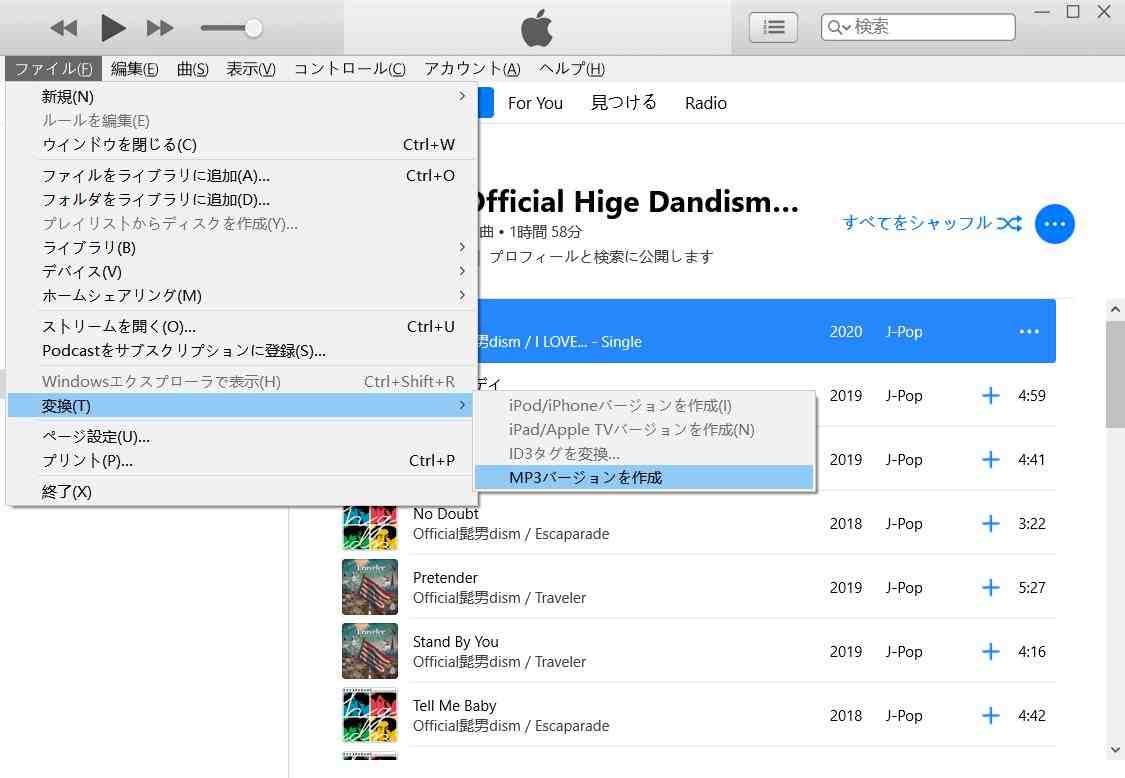Viewport: 1125px width, 778px height.
Task: Open the 編集(E) menu in menu bar
Action: click(x=134, y=69)
